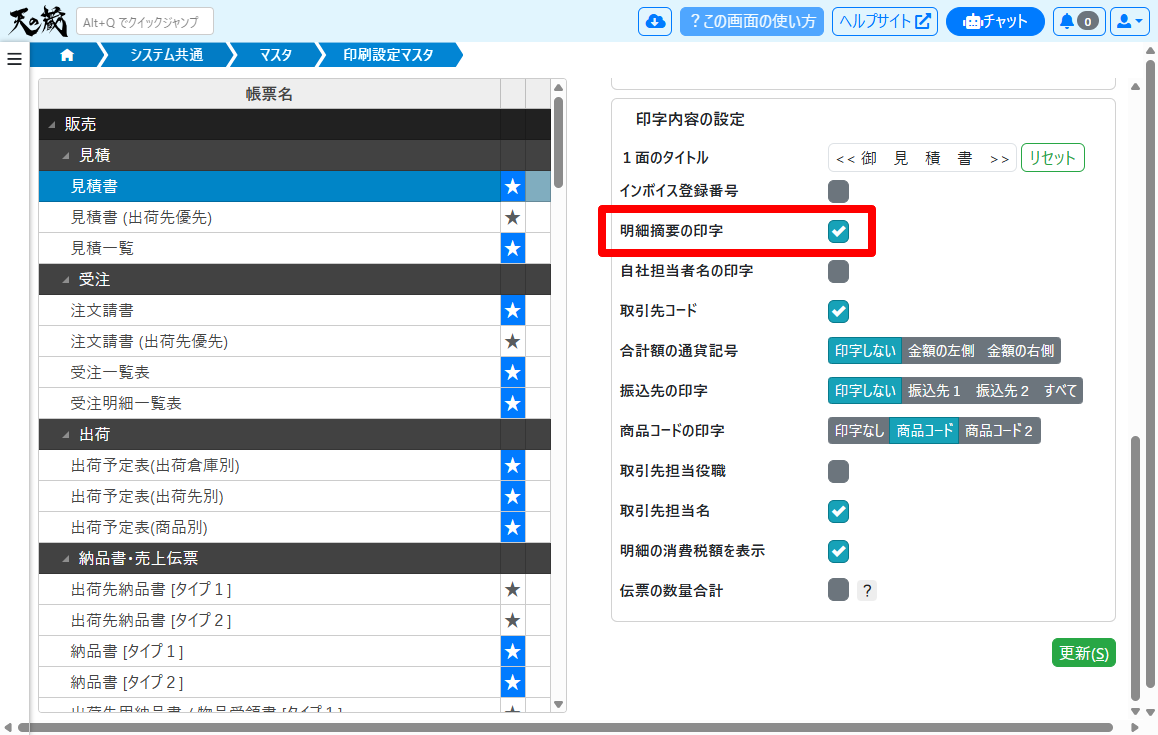Open the システム共通 breadcrumb
The height and width of the screenshot is (735, 1158).
pos(166,55)
